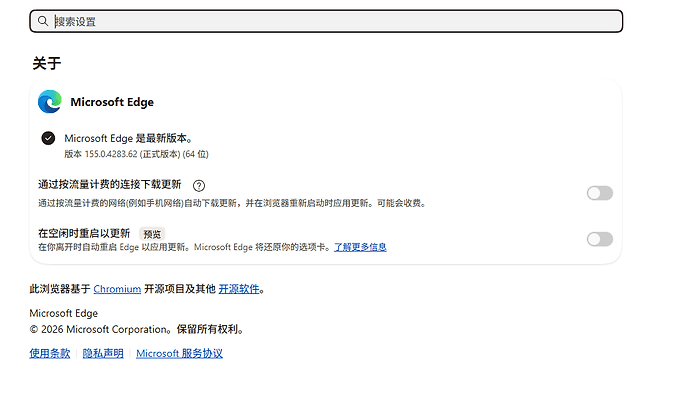This screenshot has height=419, width=690.
Task: Follow the 开源软件 link
Action: click(x=239, y=289)
